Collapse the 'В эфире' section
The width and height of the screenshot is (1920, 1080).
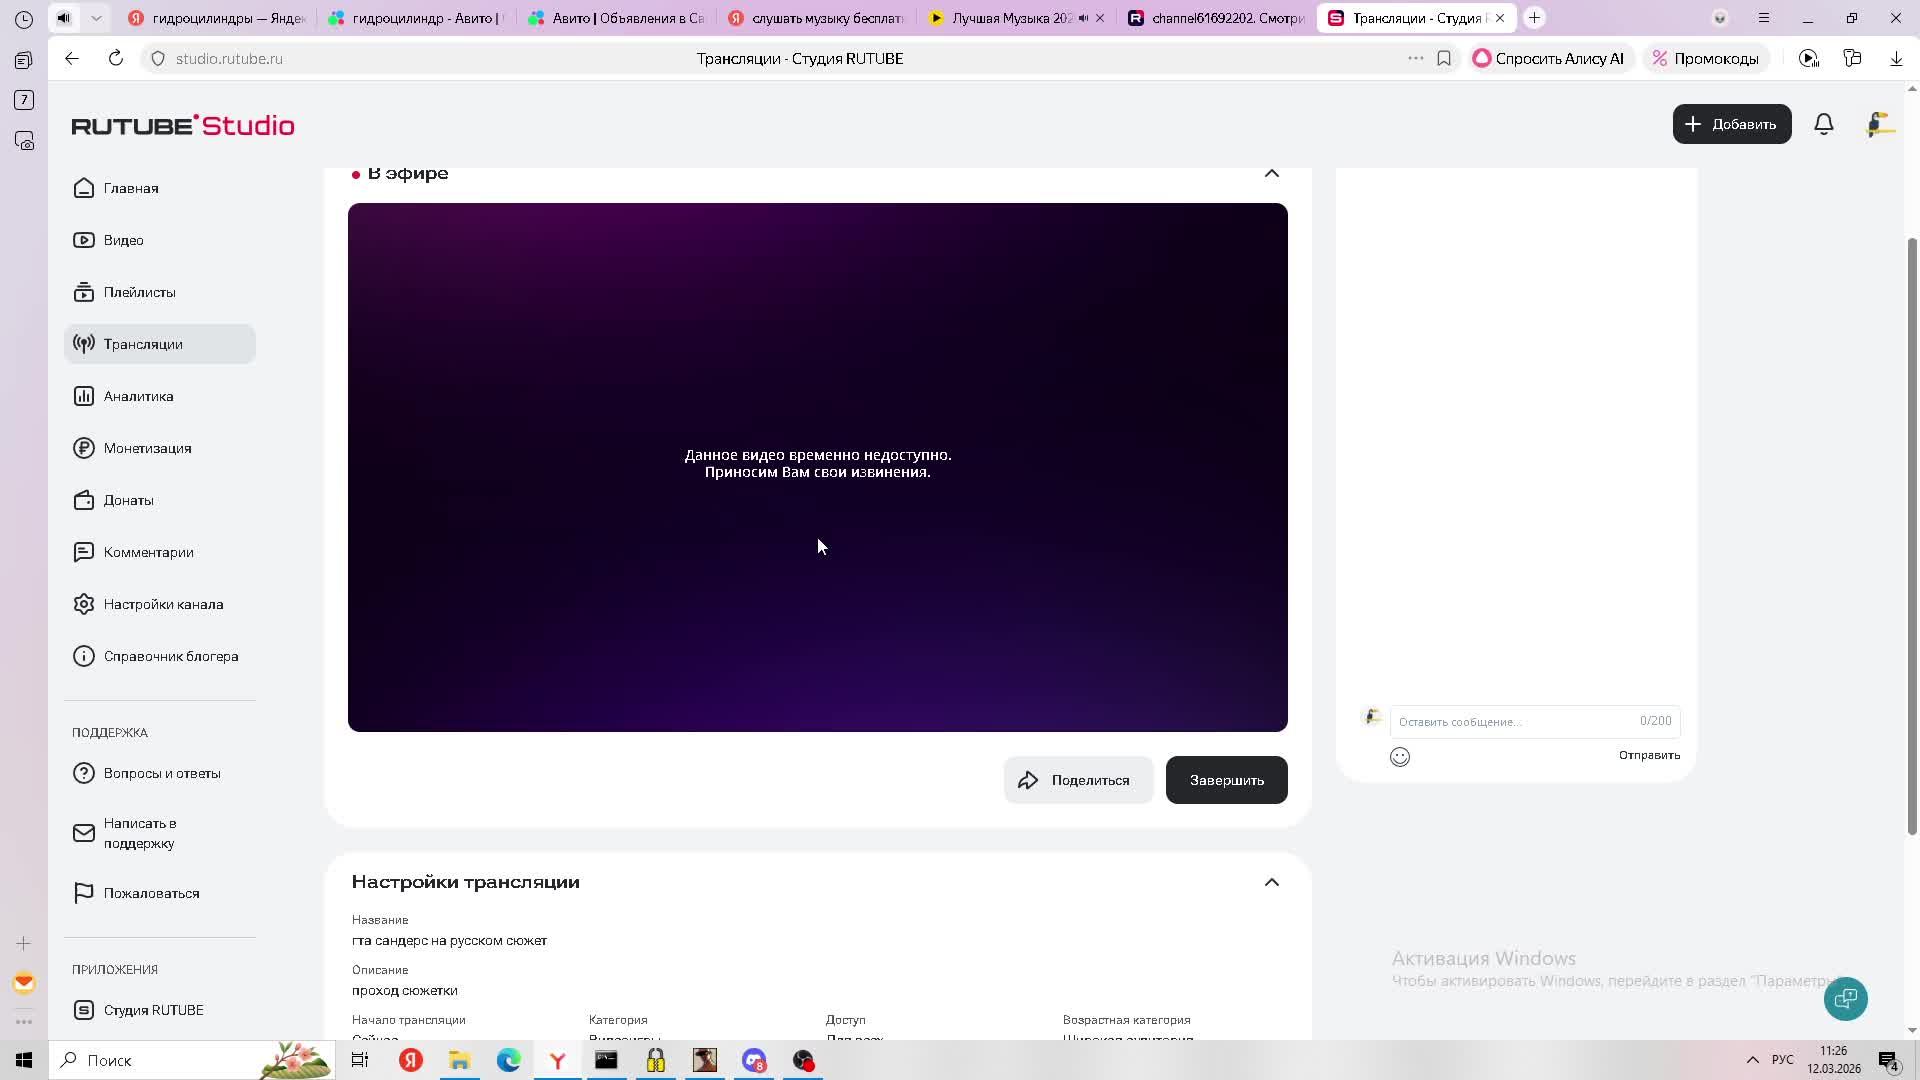coord(1271,173)
